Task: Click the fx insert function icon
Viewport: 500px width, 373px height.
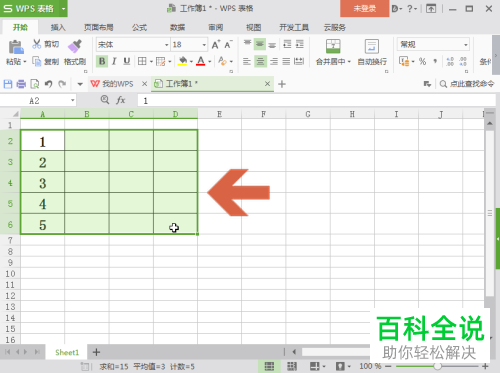Action: pos(120,100)
